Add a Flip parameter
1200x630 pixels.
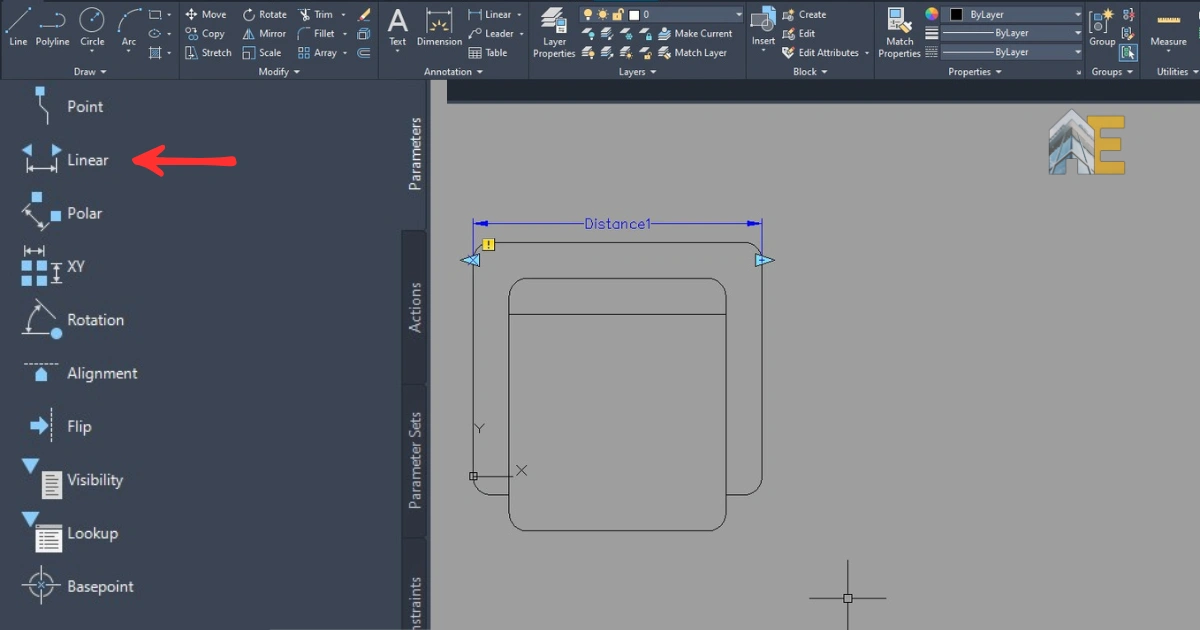click(x=79, y=427)
